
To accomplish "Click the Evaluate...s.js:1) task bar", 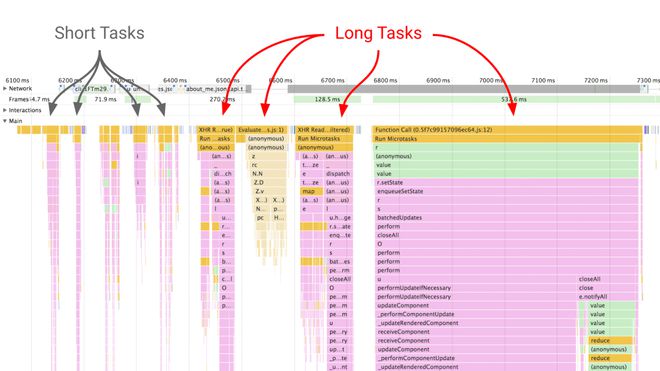I will [261, 130].
